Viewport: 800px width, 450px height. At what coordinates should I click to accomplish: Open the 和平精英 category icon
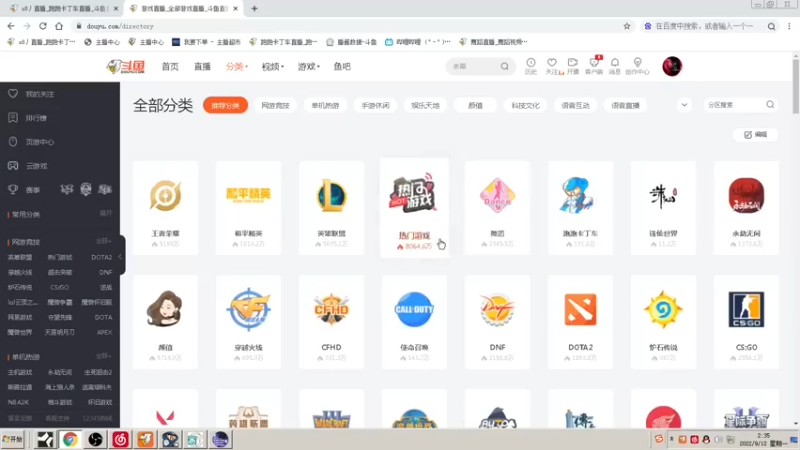coord(248,195)
